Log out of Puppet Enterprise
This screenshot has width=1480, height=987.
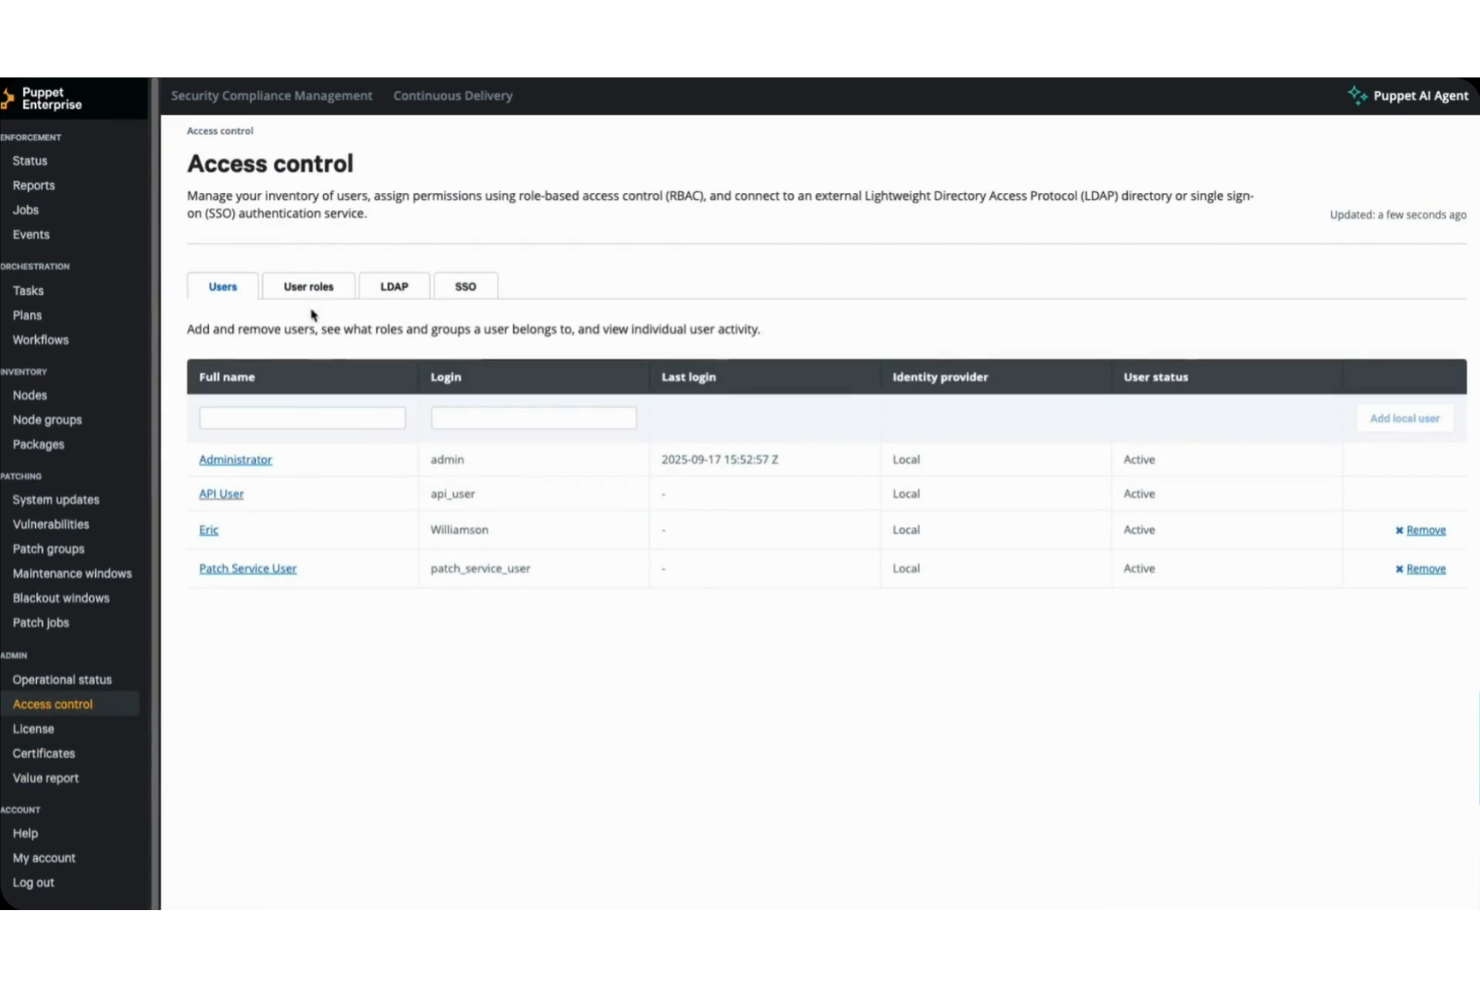33,882
